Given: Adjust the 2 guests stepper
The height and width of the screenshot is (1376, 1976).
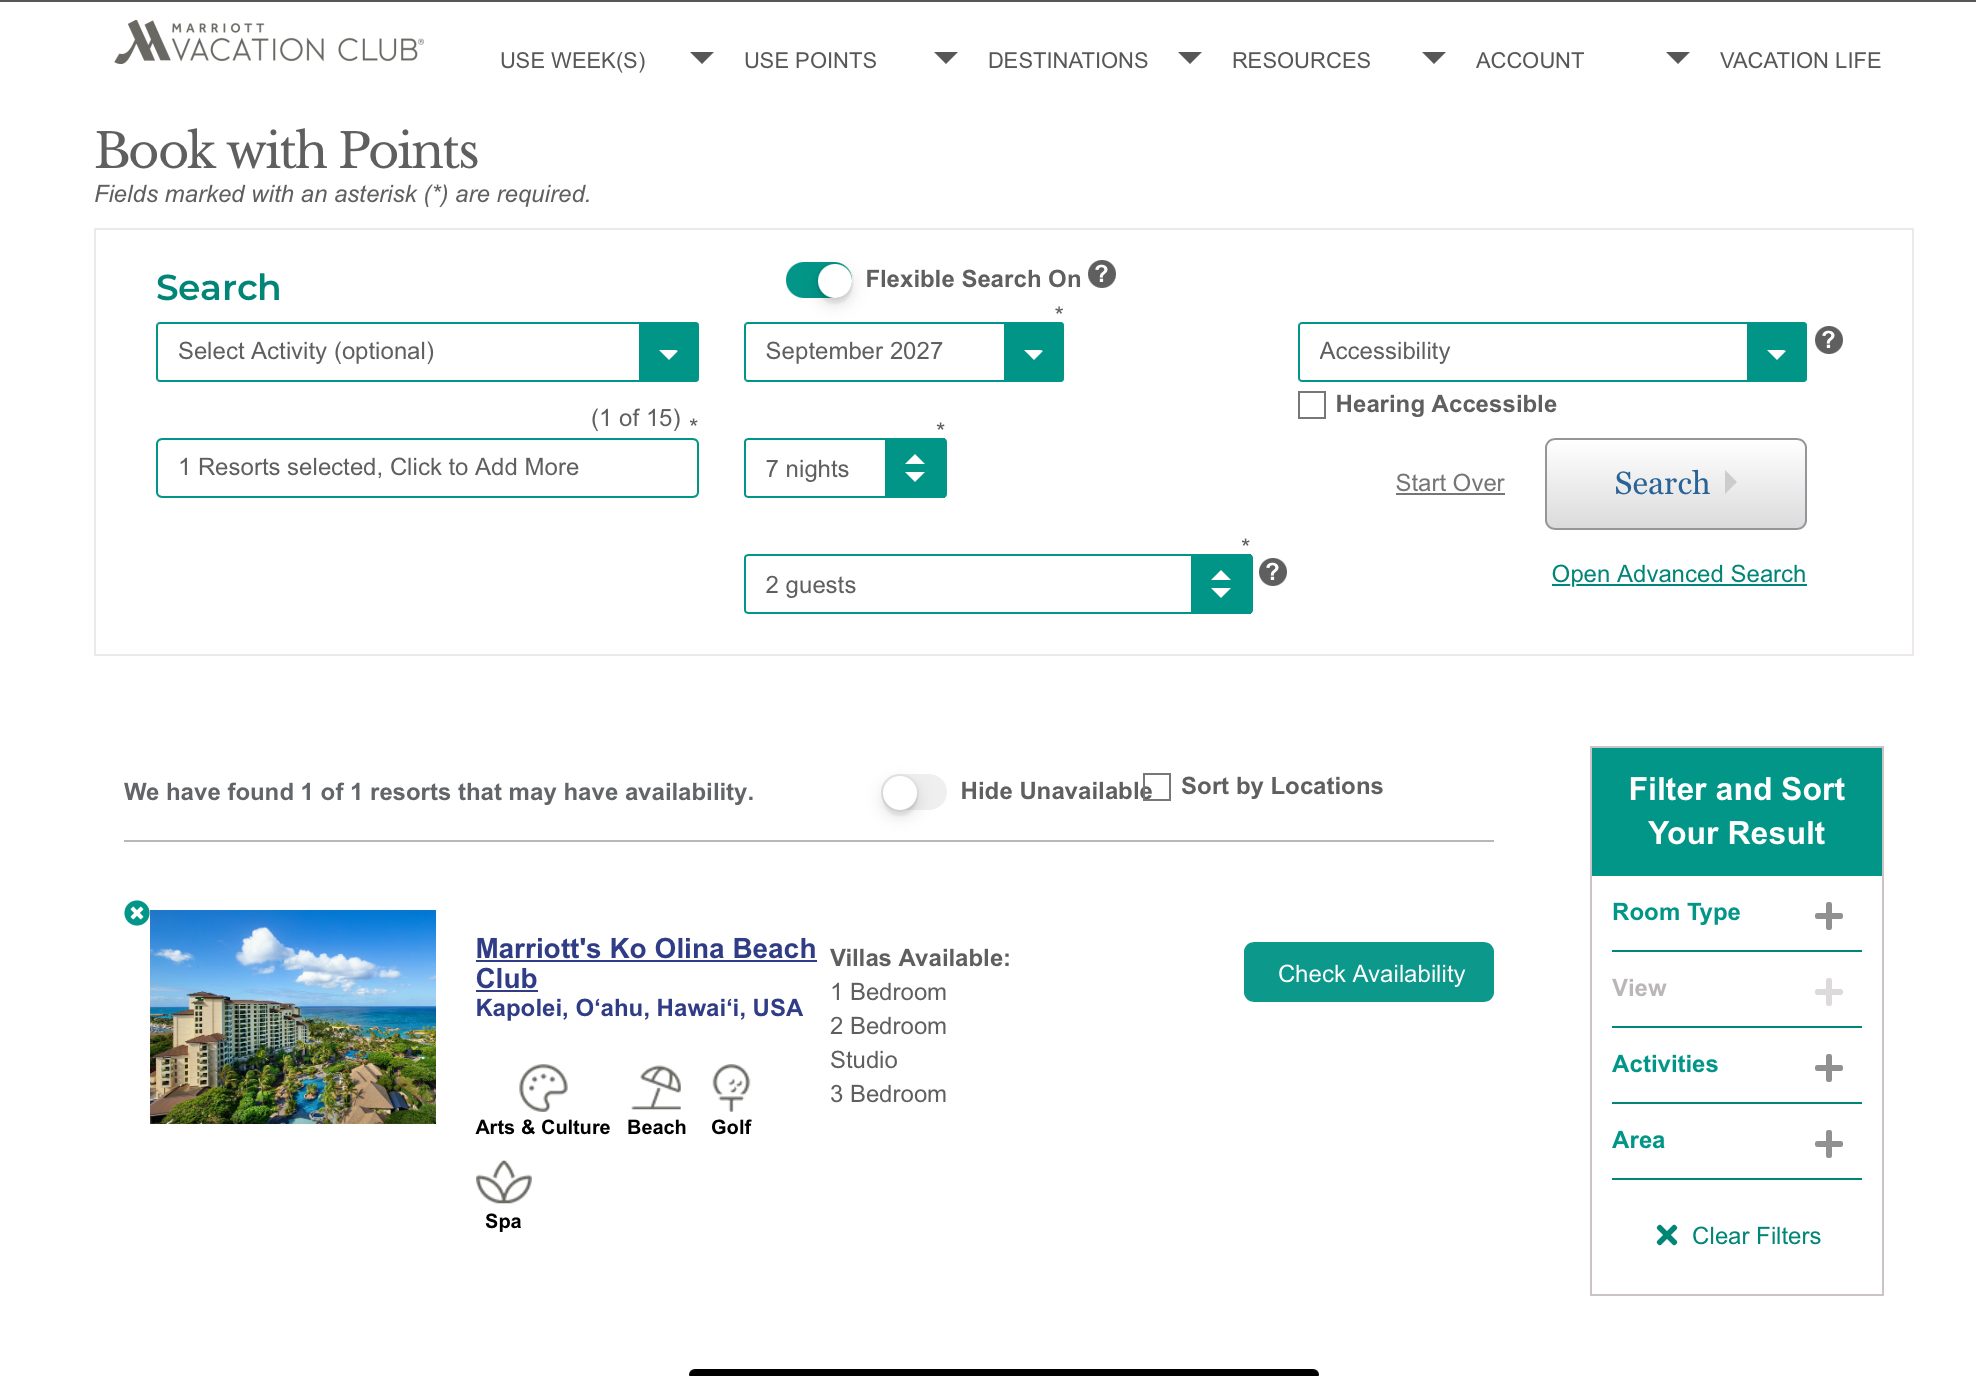Looking at the screenshot, I should click(1221, 584).
